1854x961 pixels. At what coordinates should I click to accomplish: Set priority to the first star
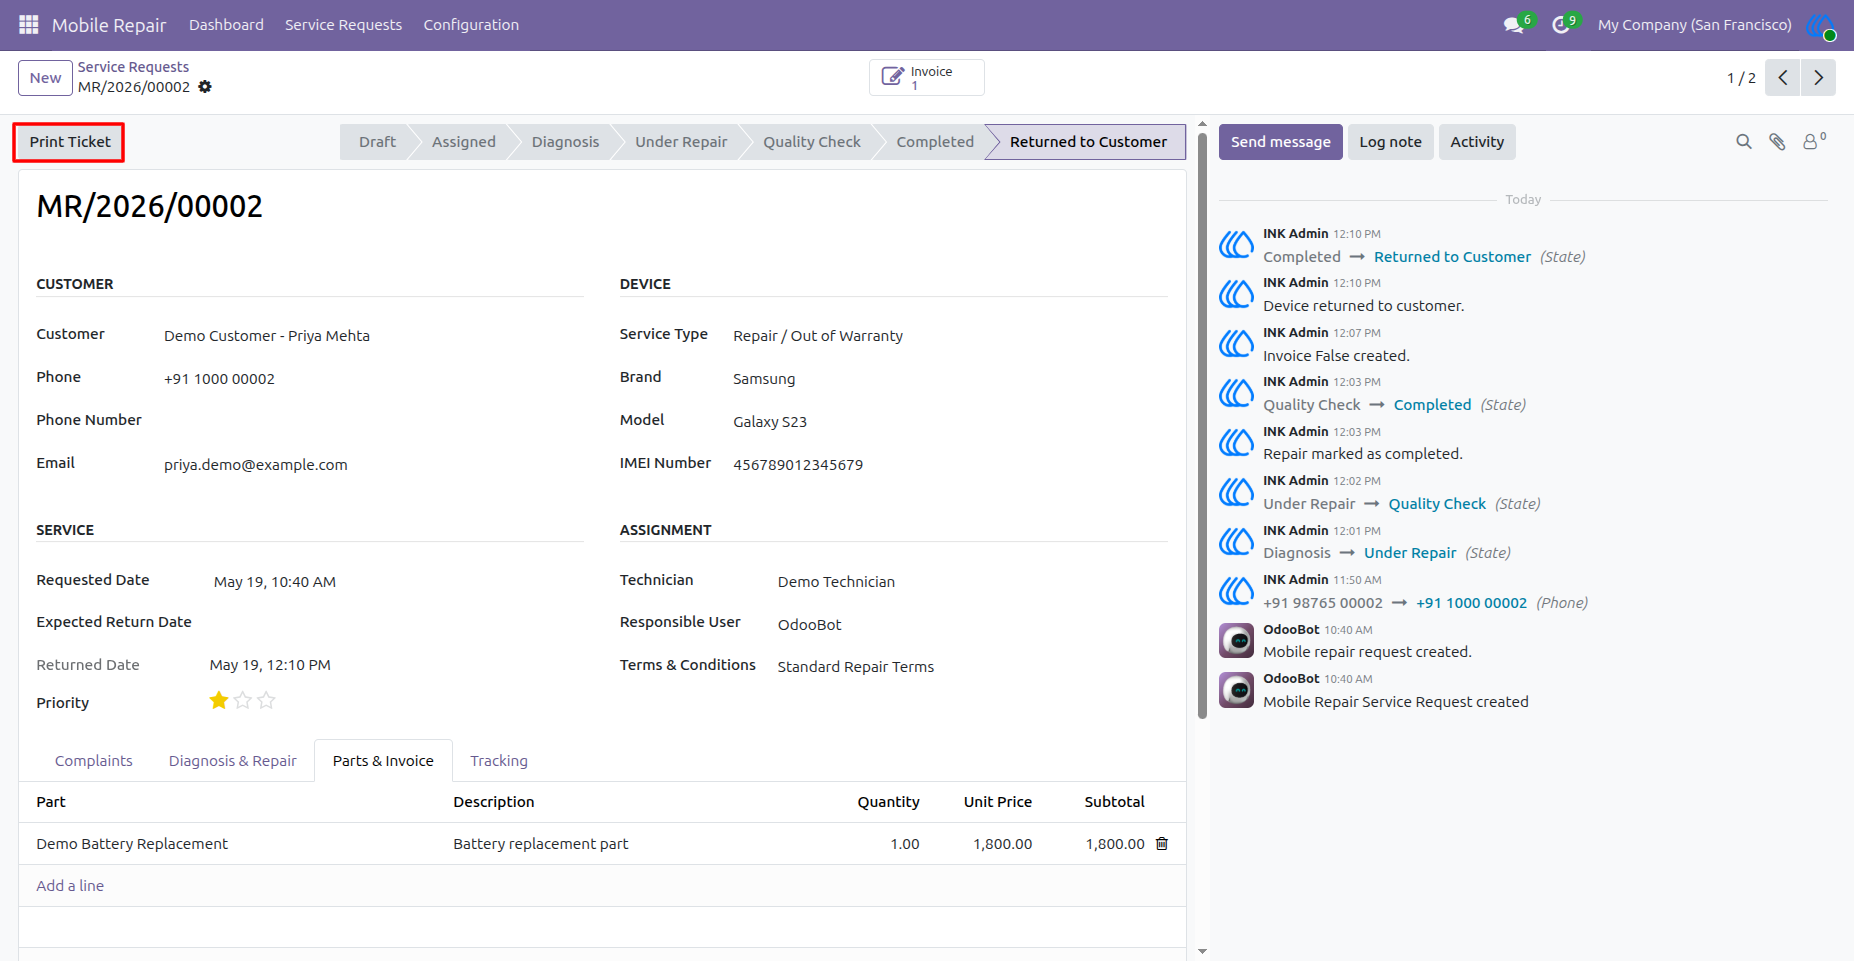(219, 701)
